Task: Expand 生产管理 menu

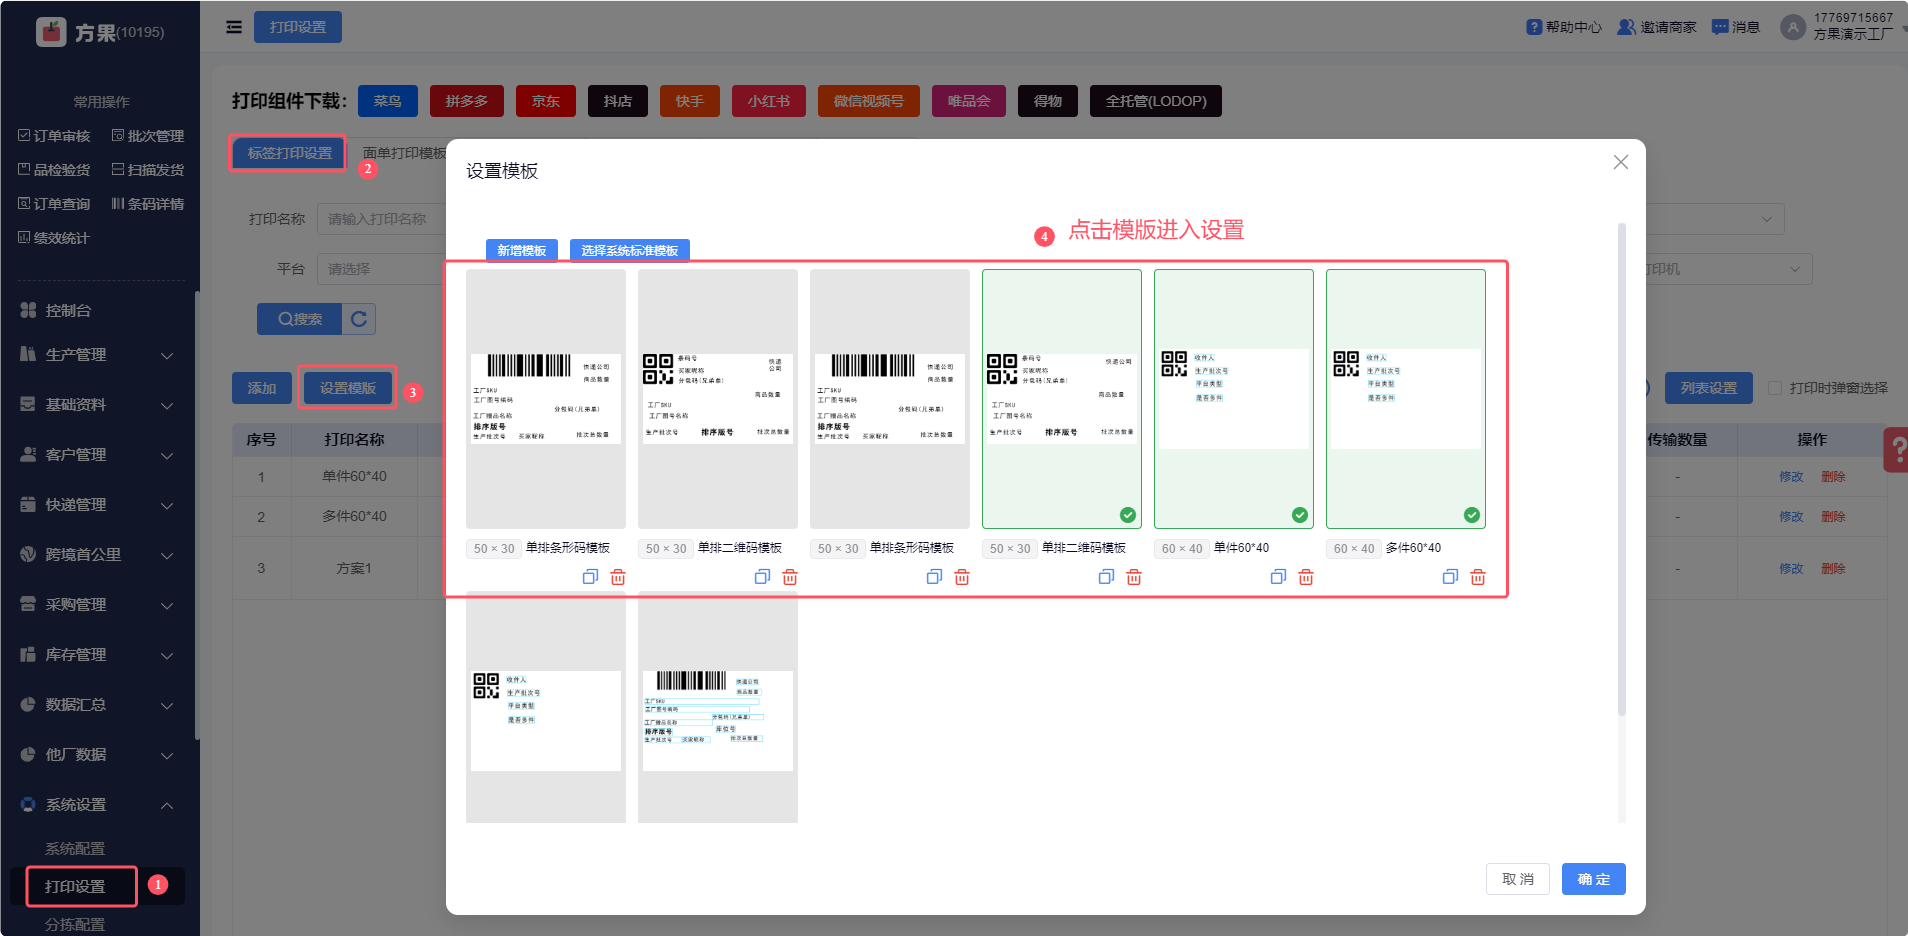Action: coord(97,355)
